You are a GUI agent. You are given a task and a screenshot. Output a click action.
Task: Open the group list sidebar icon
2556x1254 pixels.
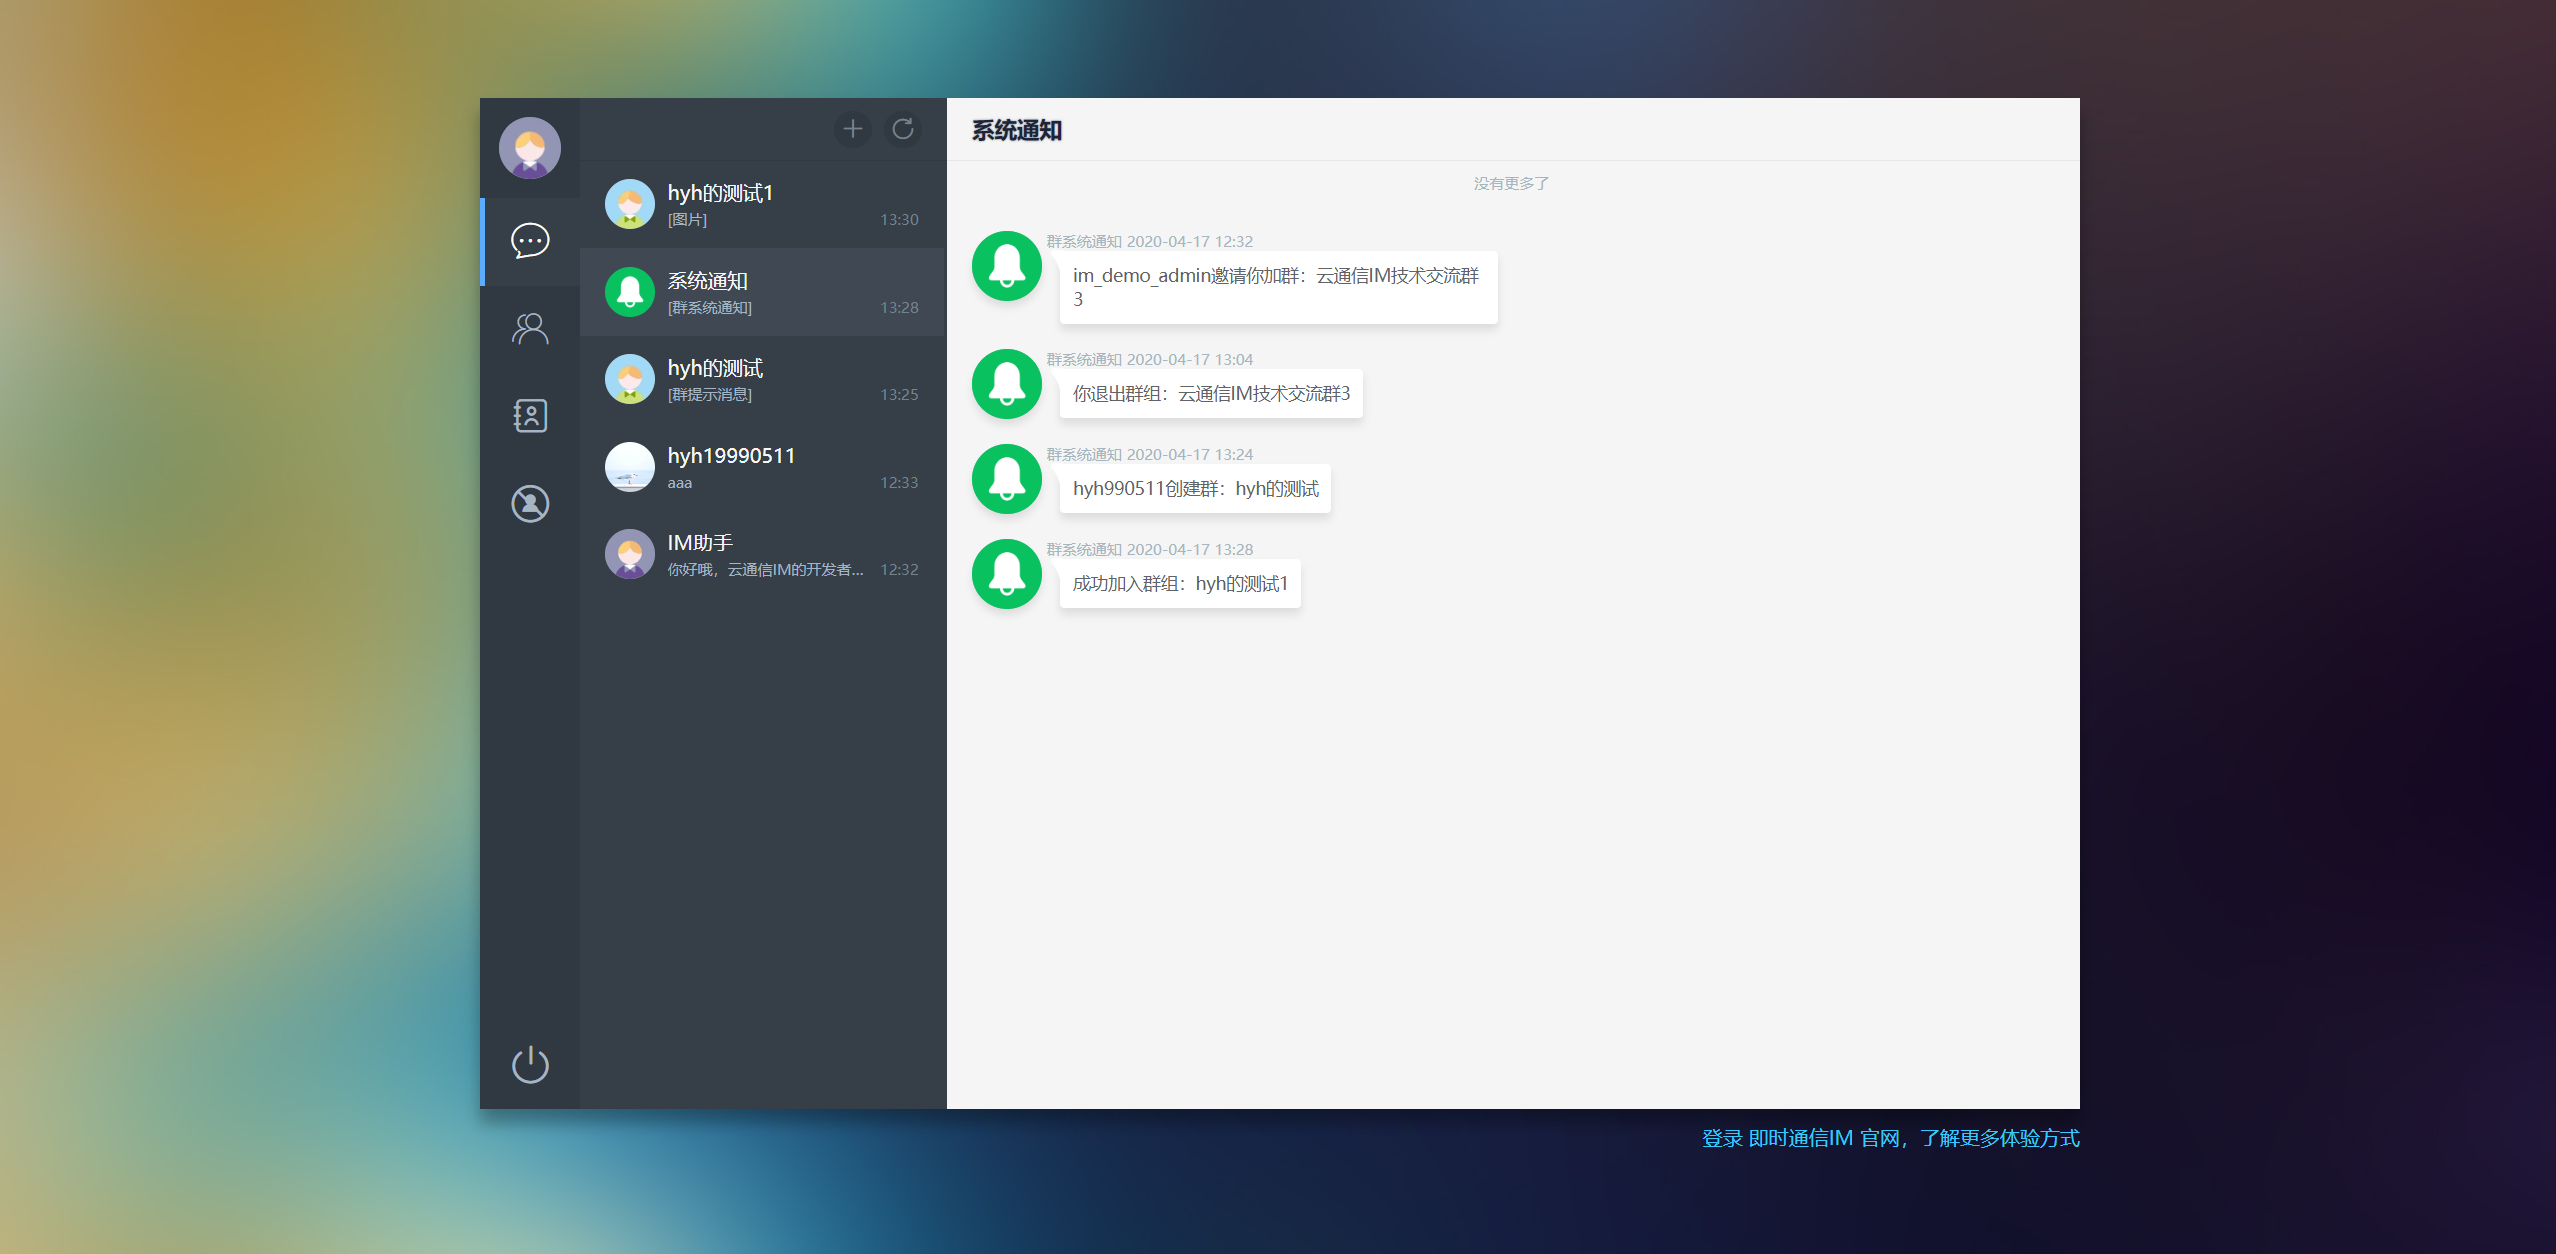pos(529,329)
